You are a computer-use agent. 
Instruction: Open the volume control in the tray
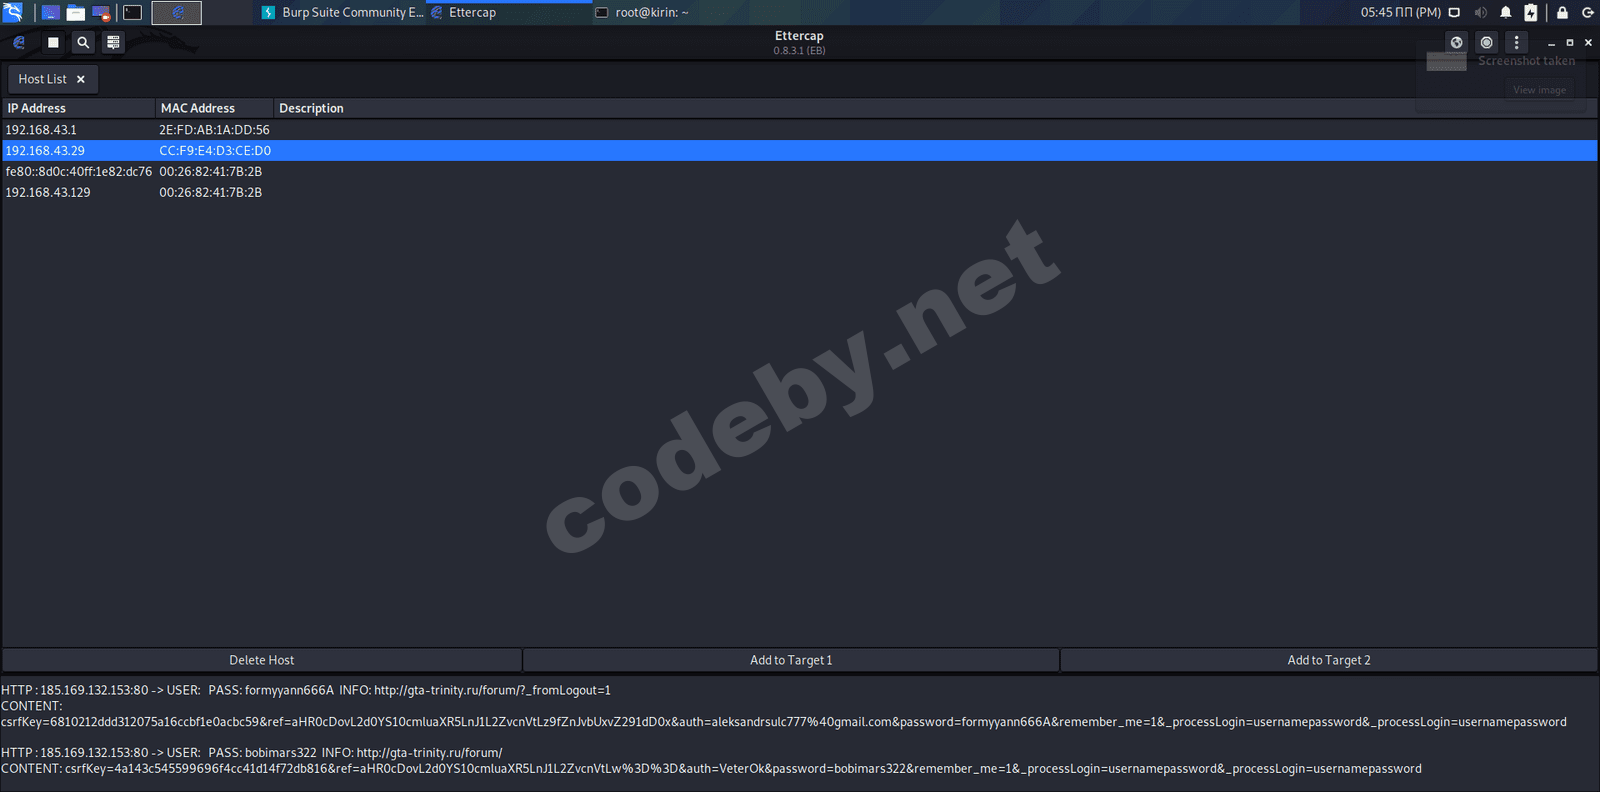(x=1481, y=12)
